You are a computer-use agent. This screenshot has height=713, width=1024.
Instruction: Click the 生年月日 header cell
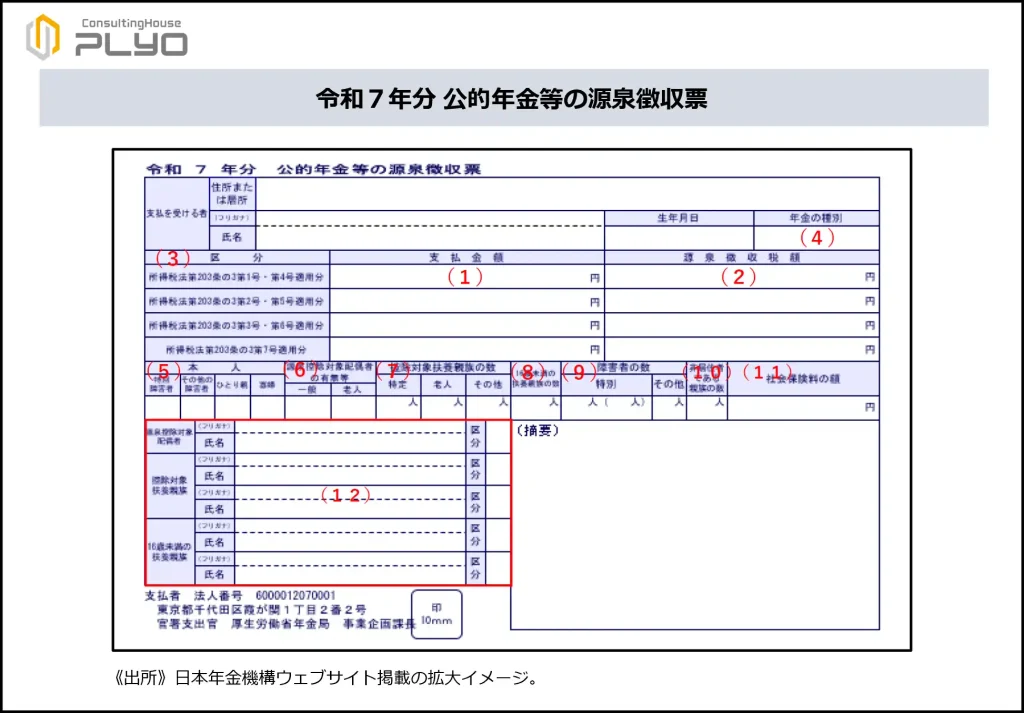coord(678,218)
